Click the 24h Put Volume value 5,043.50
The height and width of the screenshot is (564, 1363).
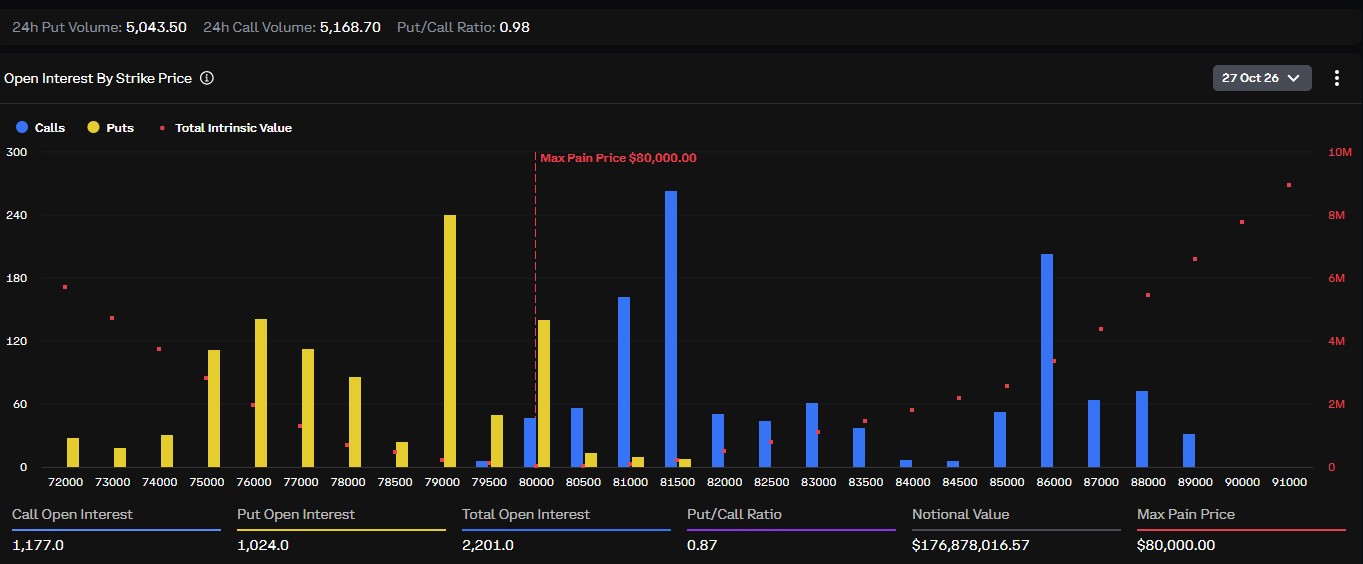click(x=156, y=27)
